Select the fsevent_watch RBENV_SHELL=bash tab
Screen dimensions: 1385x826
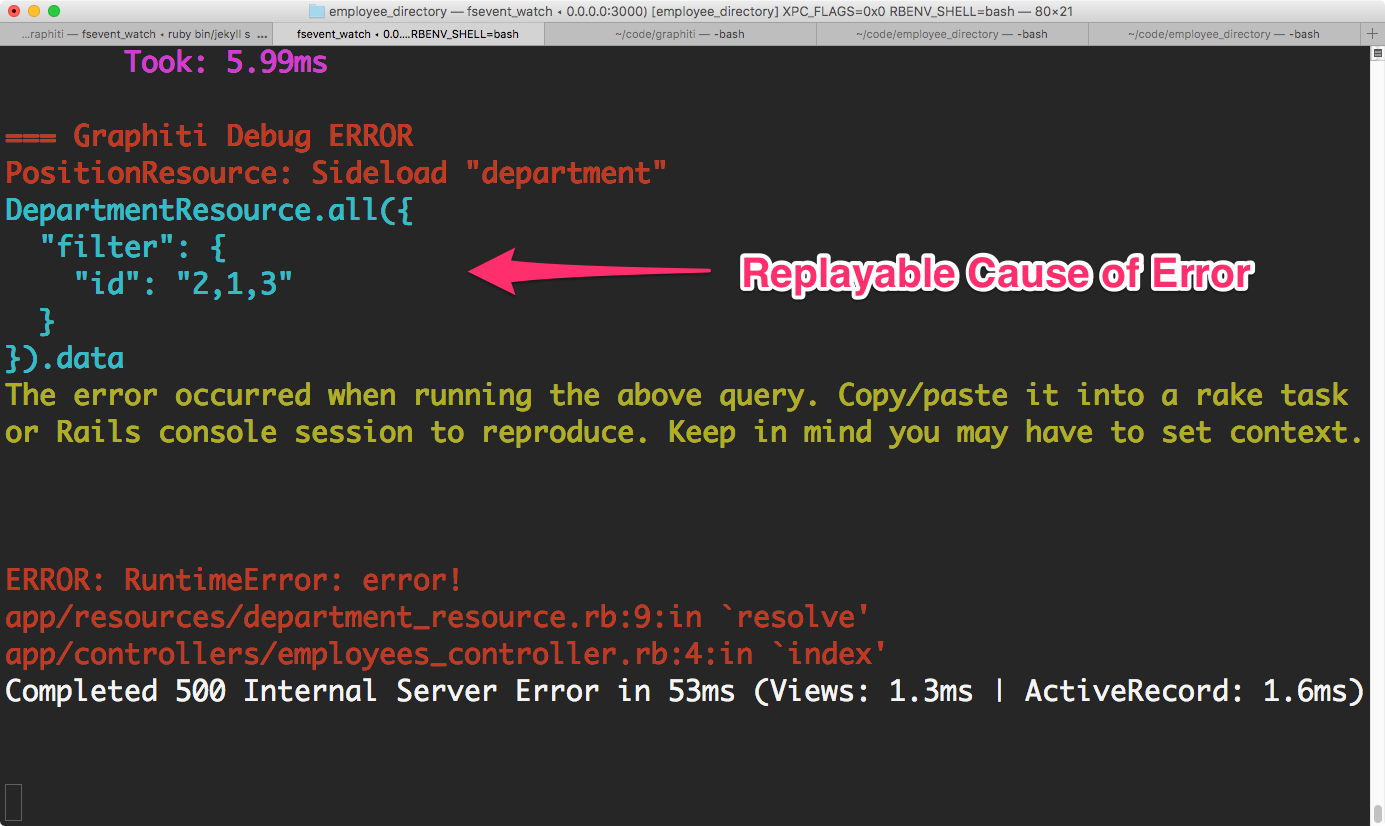pos(408,34)
